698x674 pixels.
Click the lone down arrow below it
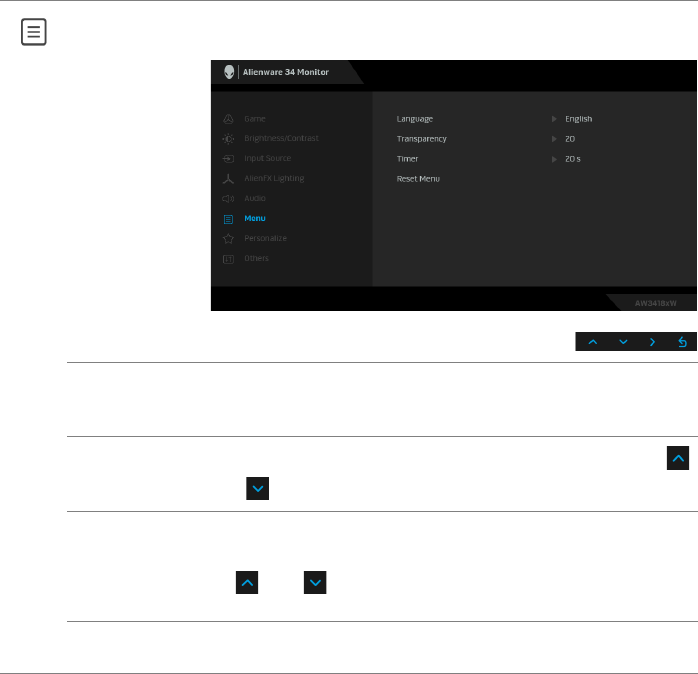[x=257, y=488]
